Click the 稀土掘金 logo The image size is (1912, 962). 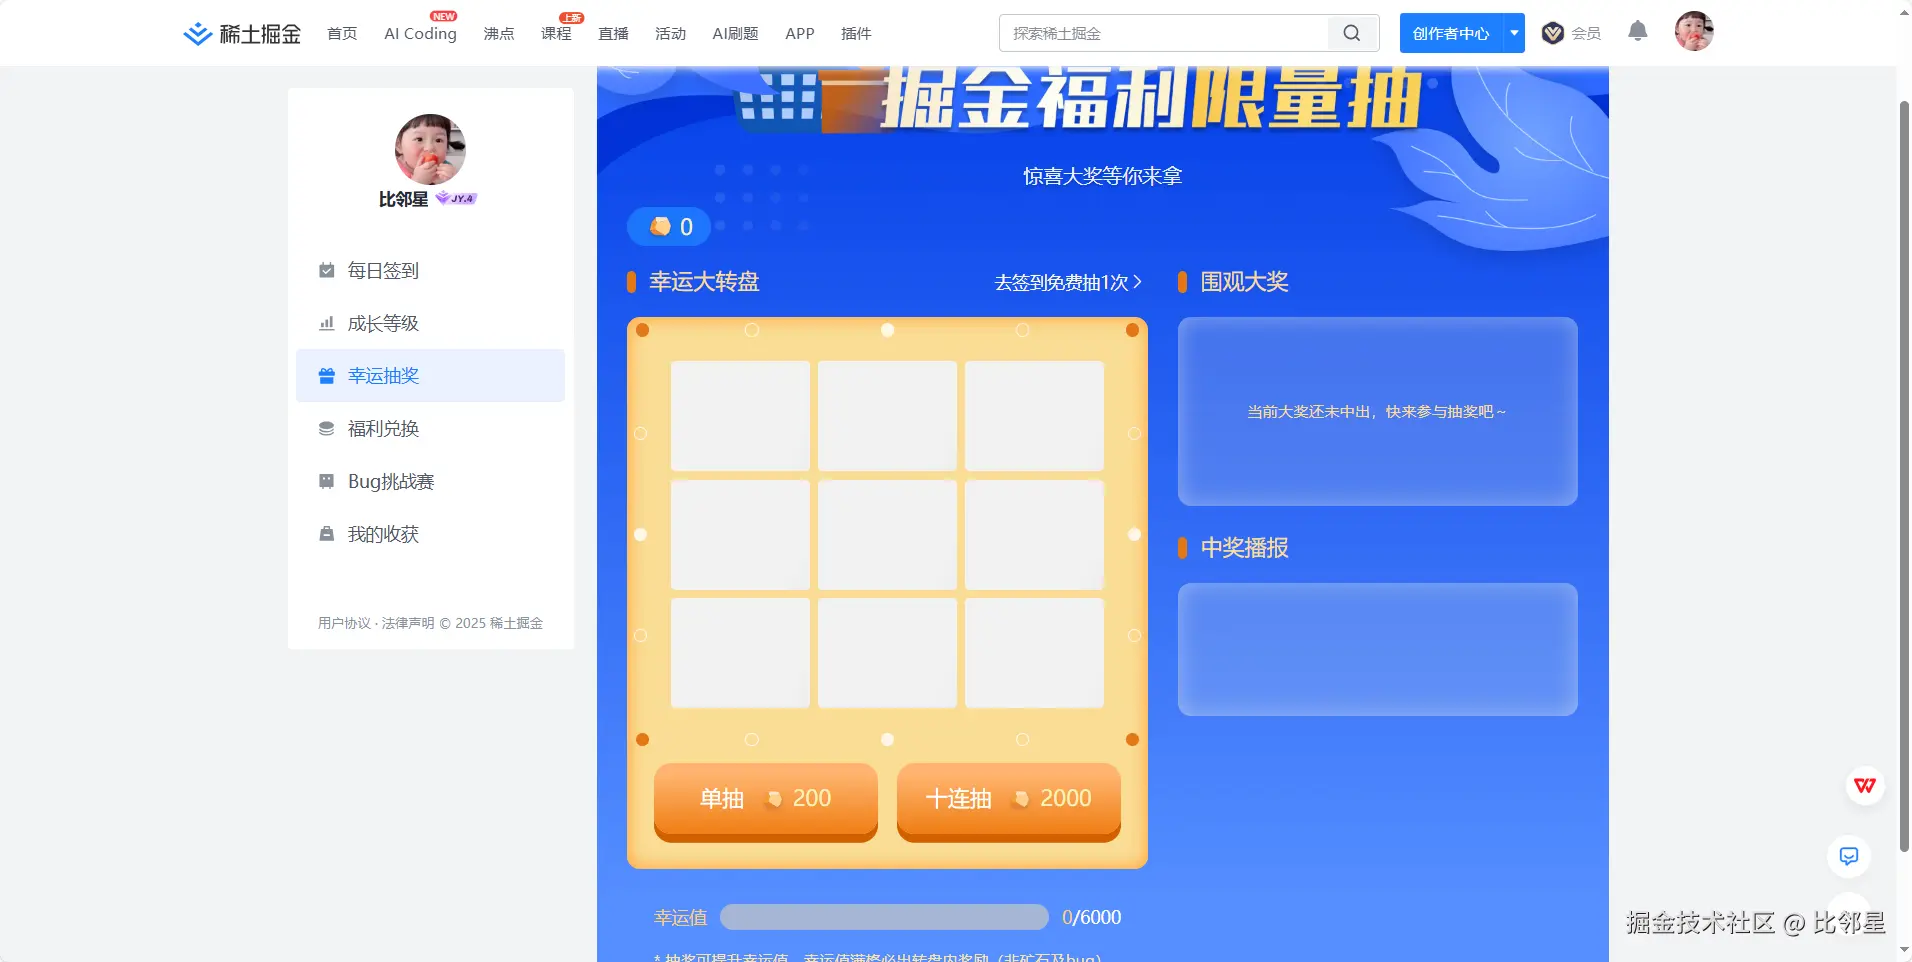241,33
